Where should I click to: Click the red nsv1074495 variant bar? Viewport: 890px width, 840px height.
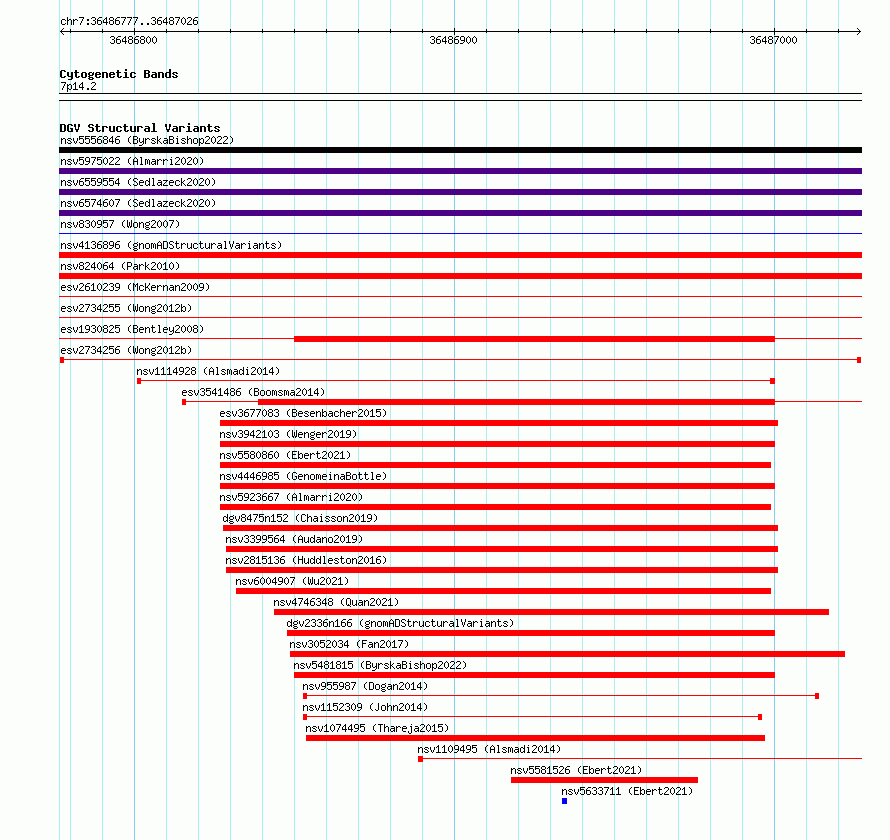click(x=535, y=738)
